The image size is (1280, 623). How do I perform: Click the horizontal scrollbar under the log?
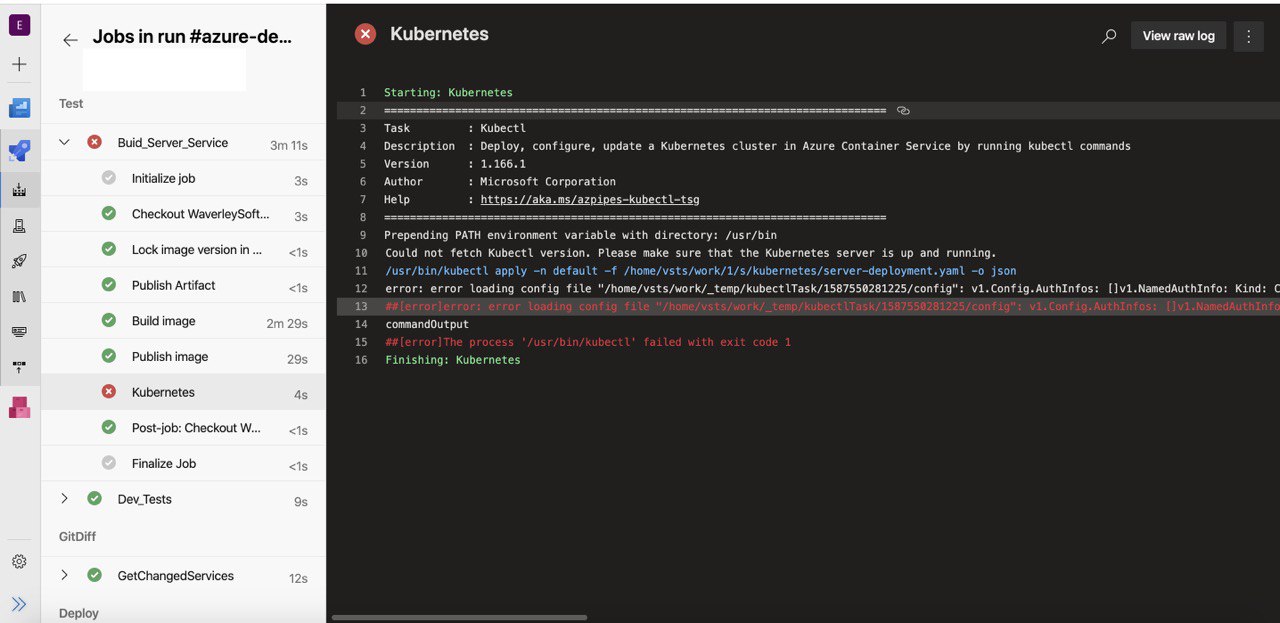pyautogui.click(x=459, y=617)
